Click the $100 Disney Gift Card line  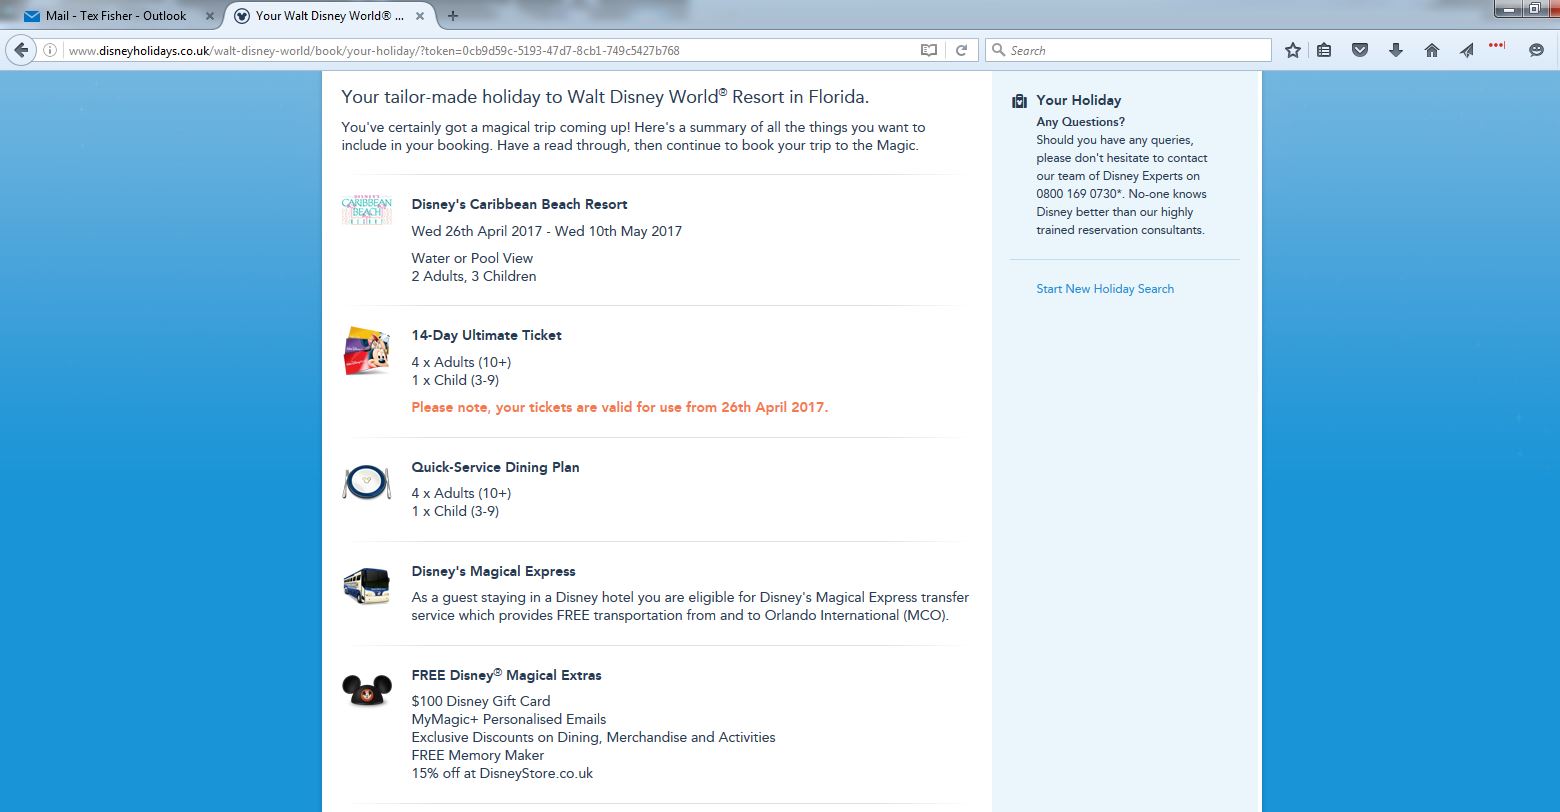pos(481,701)
